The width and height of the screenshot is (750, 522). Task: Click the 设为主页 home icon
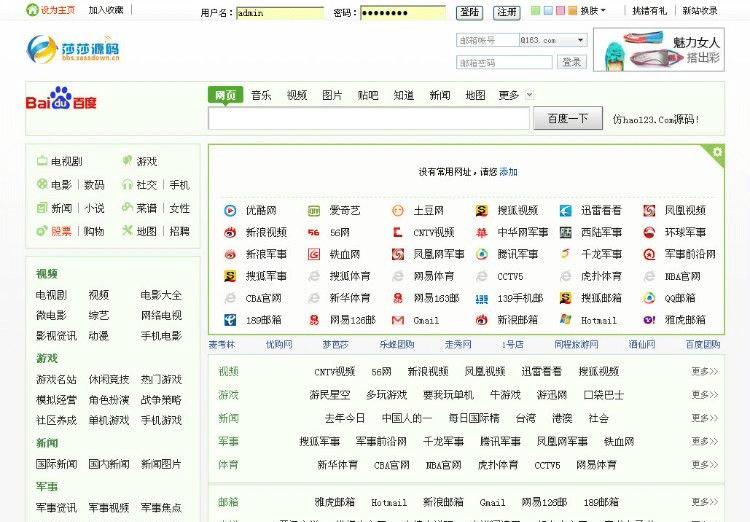tap(32, 10)
